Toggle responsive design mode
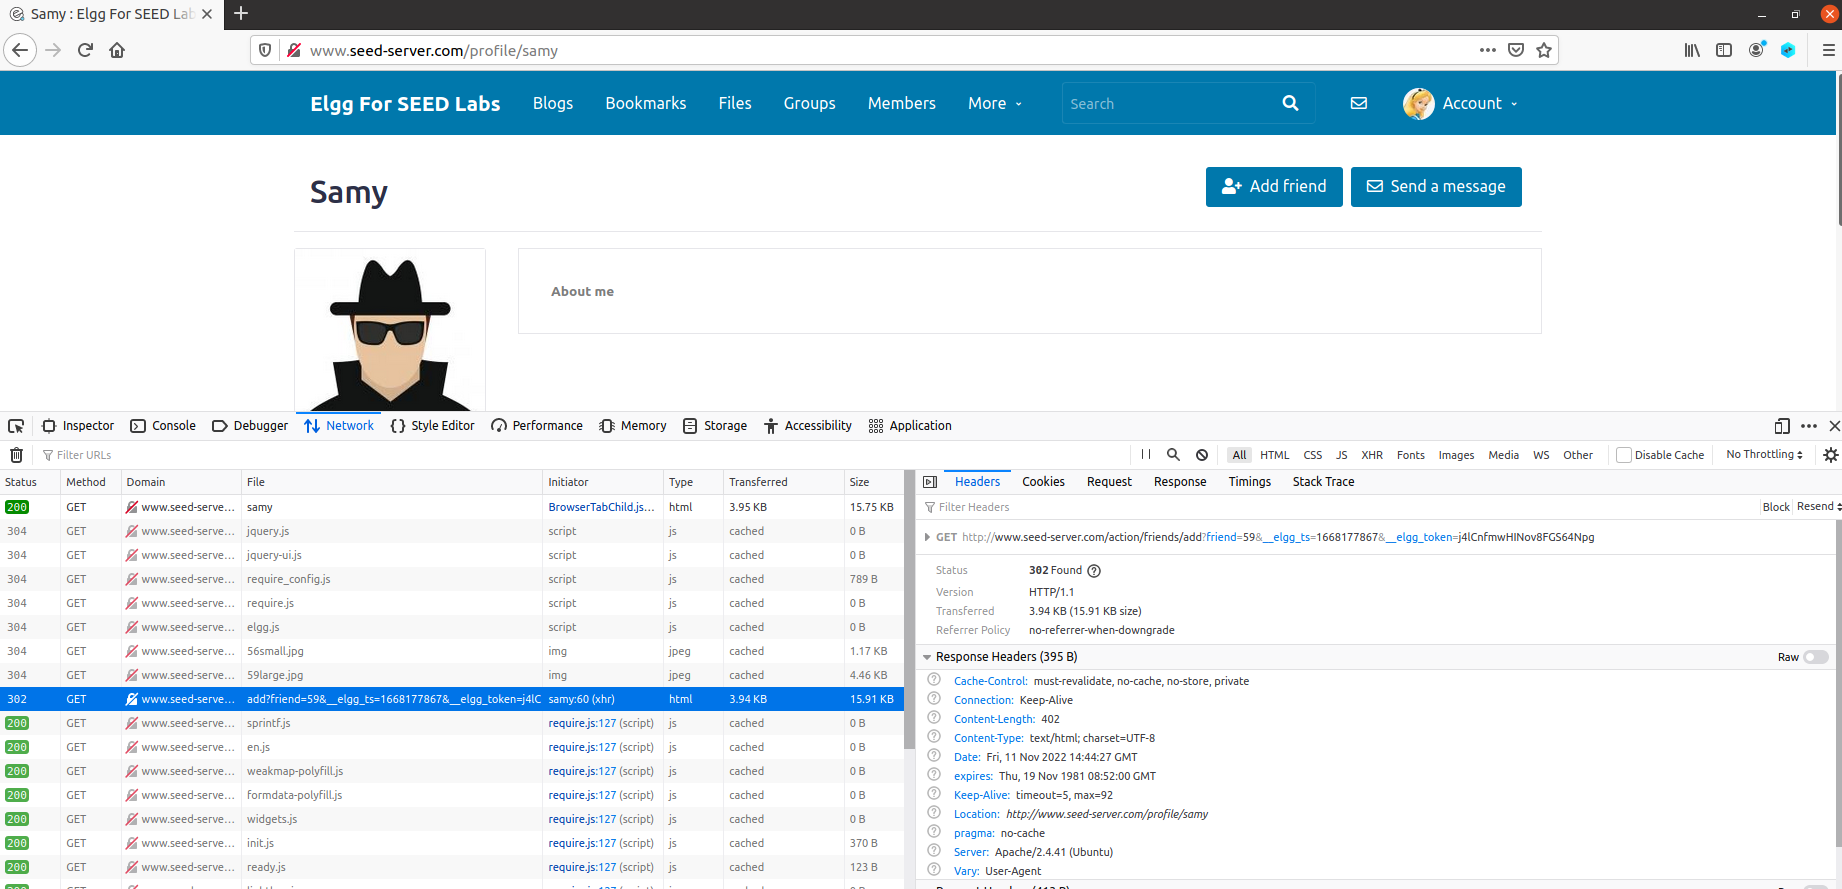Viewport: 1842px width, 889px height. coord(1782,426)
